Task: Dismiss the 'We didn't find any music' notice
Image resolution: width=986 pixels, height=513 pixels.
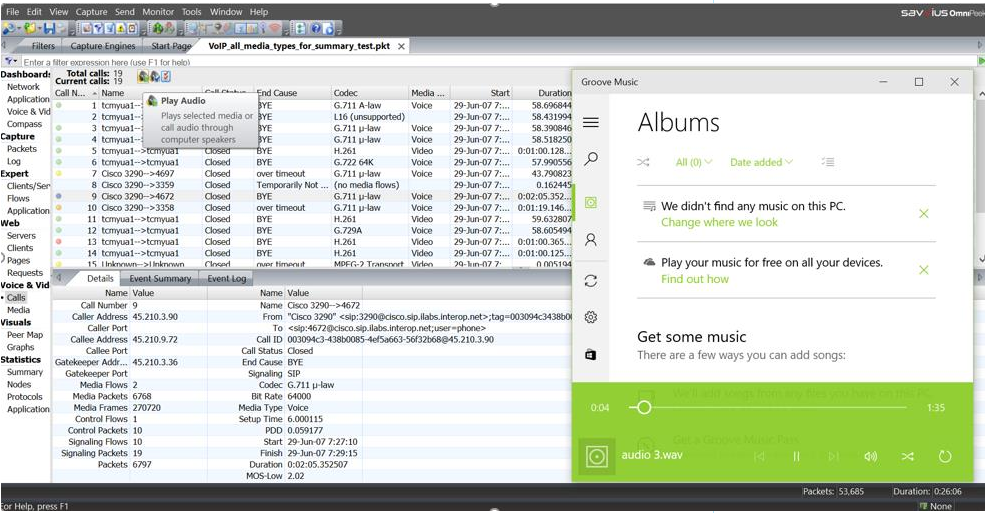Action: 923,214
